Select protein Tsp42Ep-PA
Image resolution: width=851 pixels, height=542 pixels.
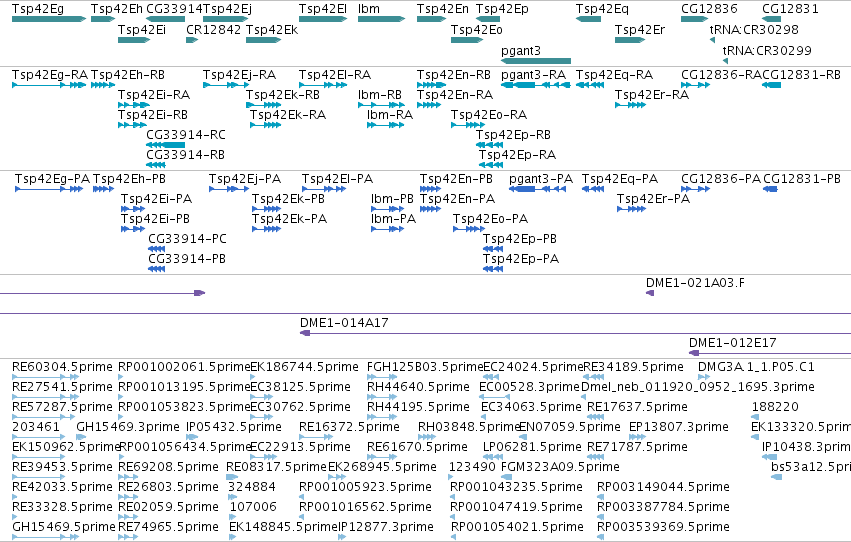[520, 259]
